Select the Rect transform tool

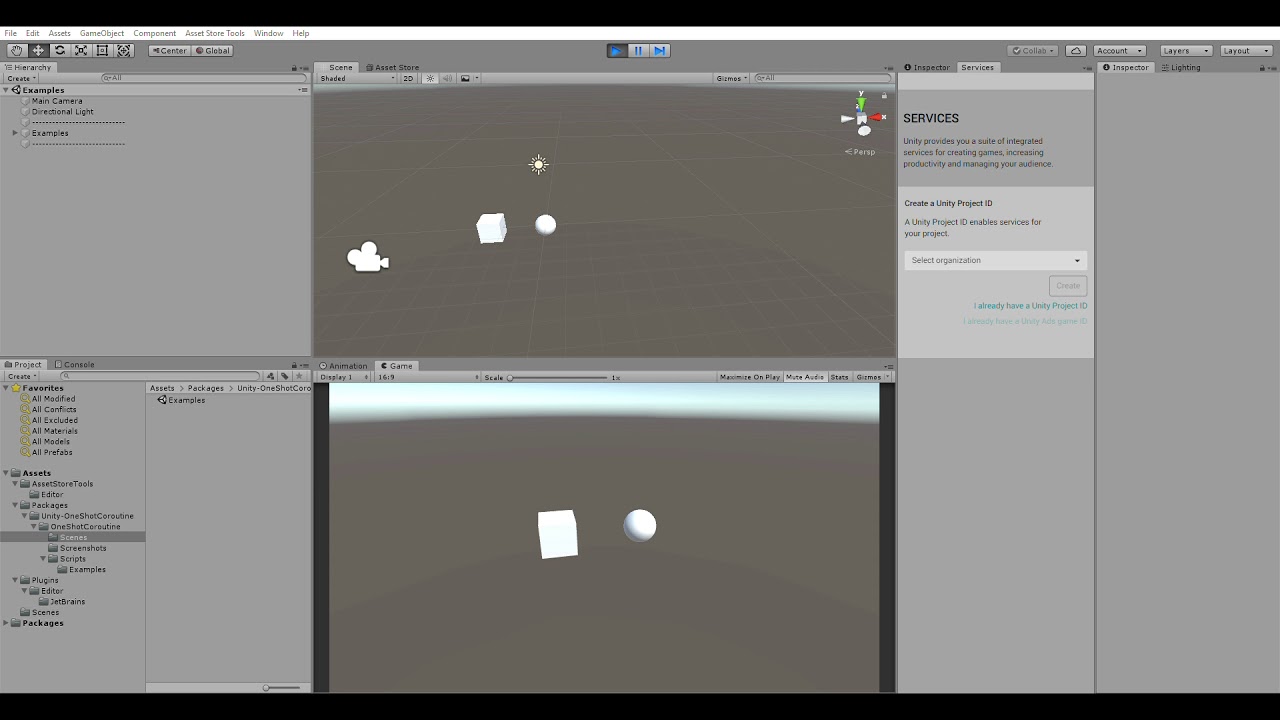[102, 50]
